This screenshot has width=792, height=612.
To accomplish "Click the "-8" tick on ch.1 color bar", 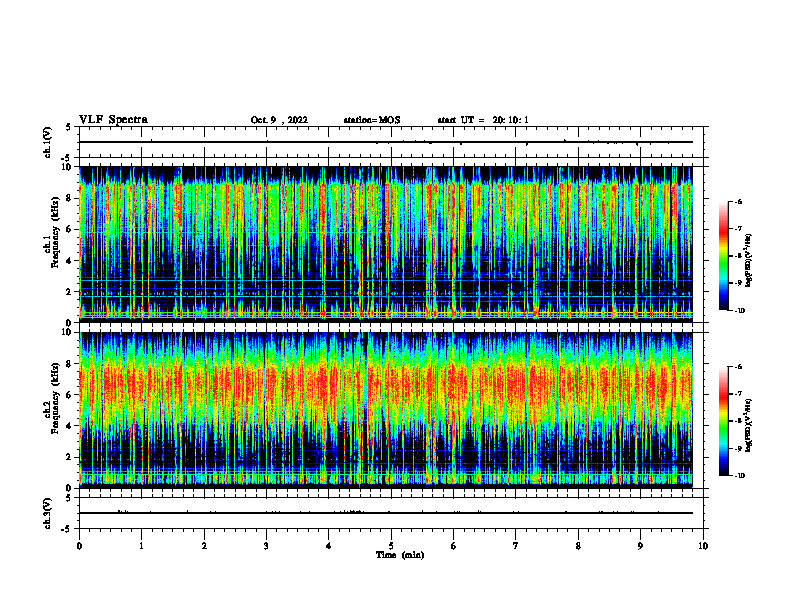I will (738, 256).
